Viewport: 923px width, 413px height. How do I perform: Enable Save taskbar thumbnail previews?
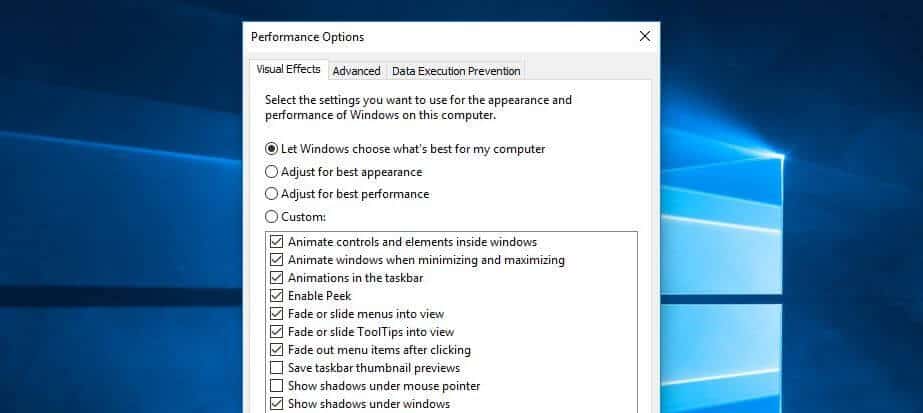pos(276,368)
